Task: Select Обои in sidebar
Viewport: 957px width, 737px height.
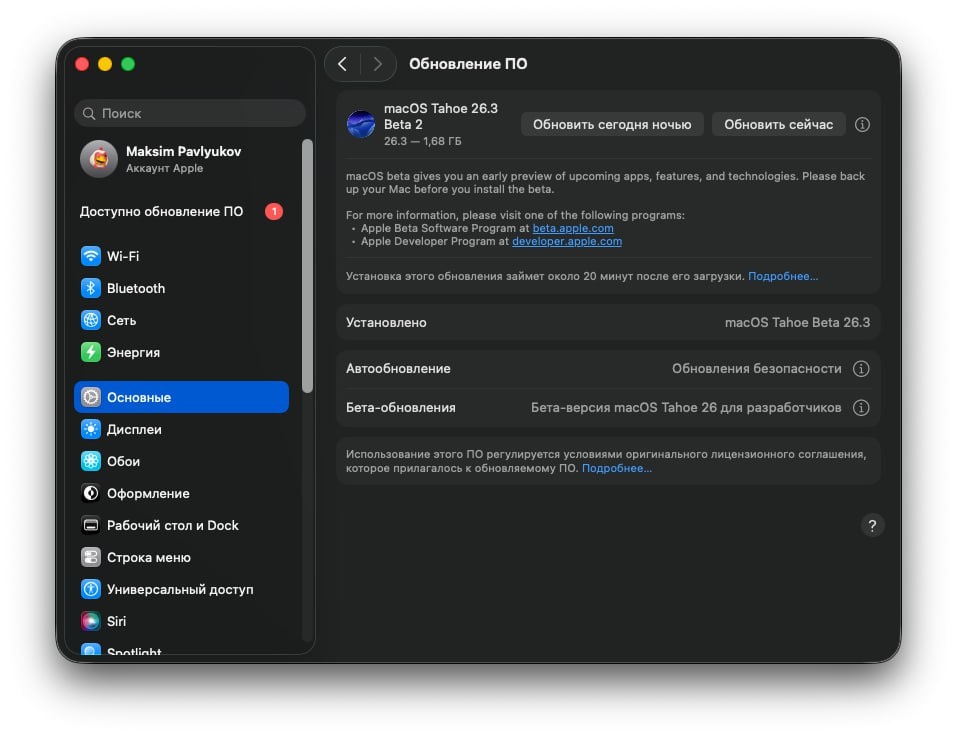Action: [181, 461]
